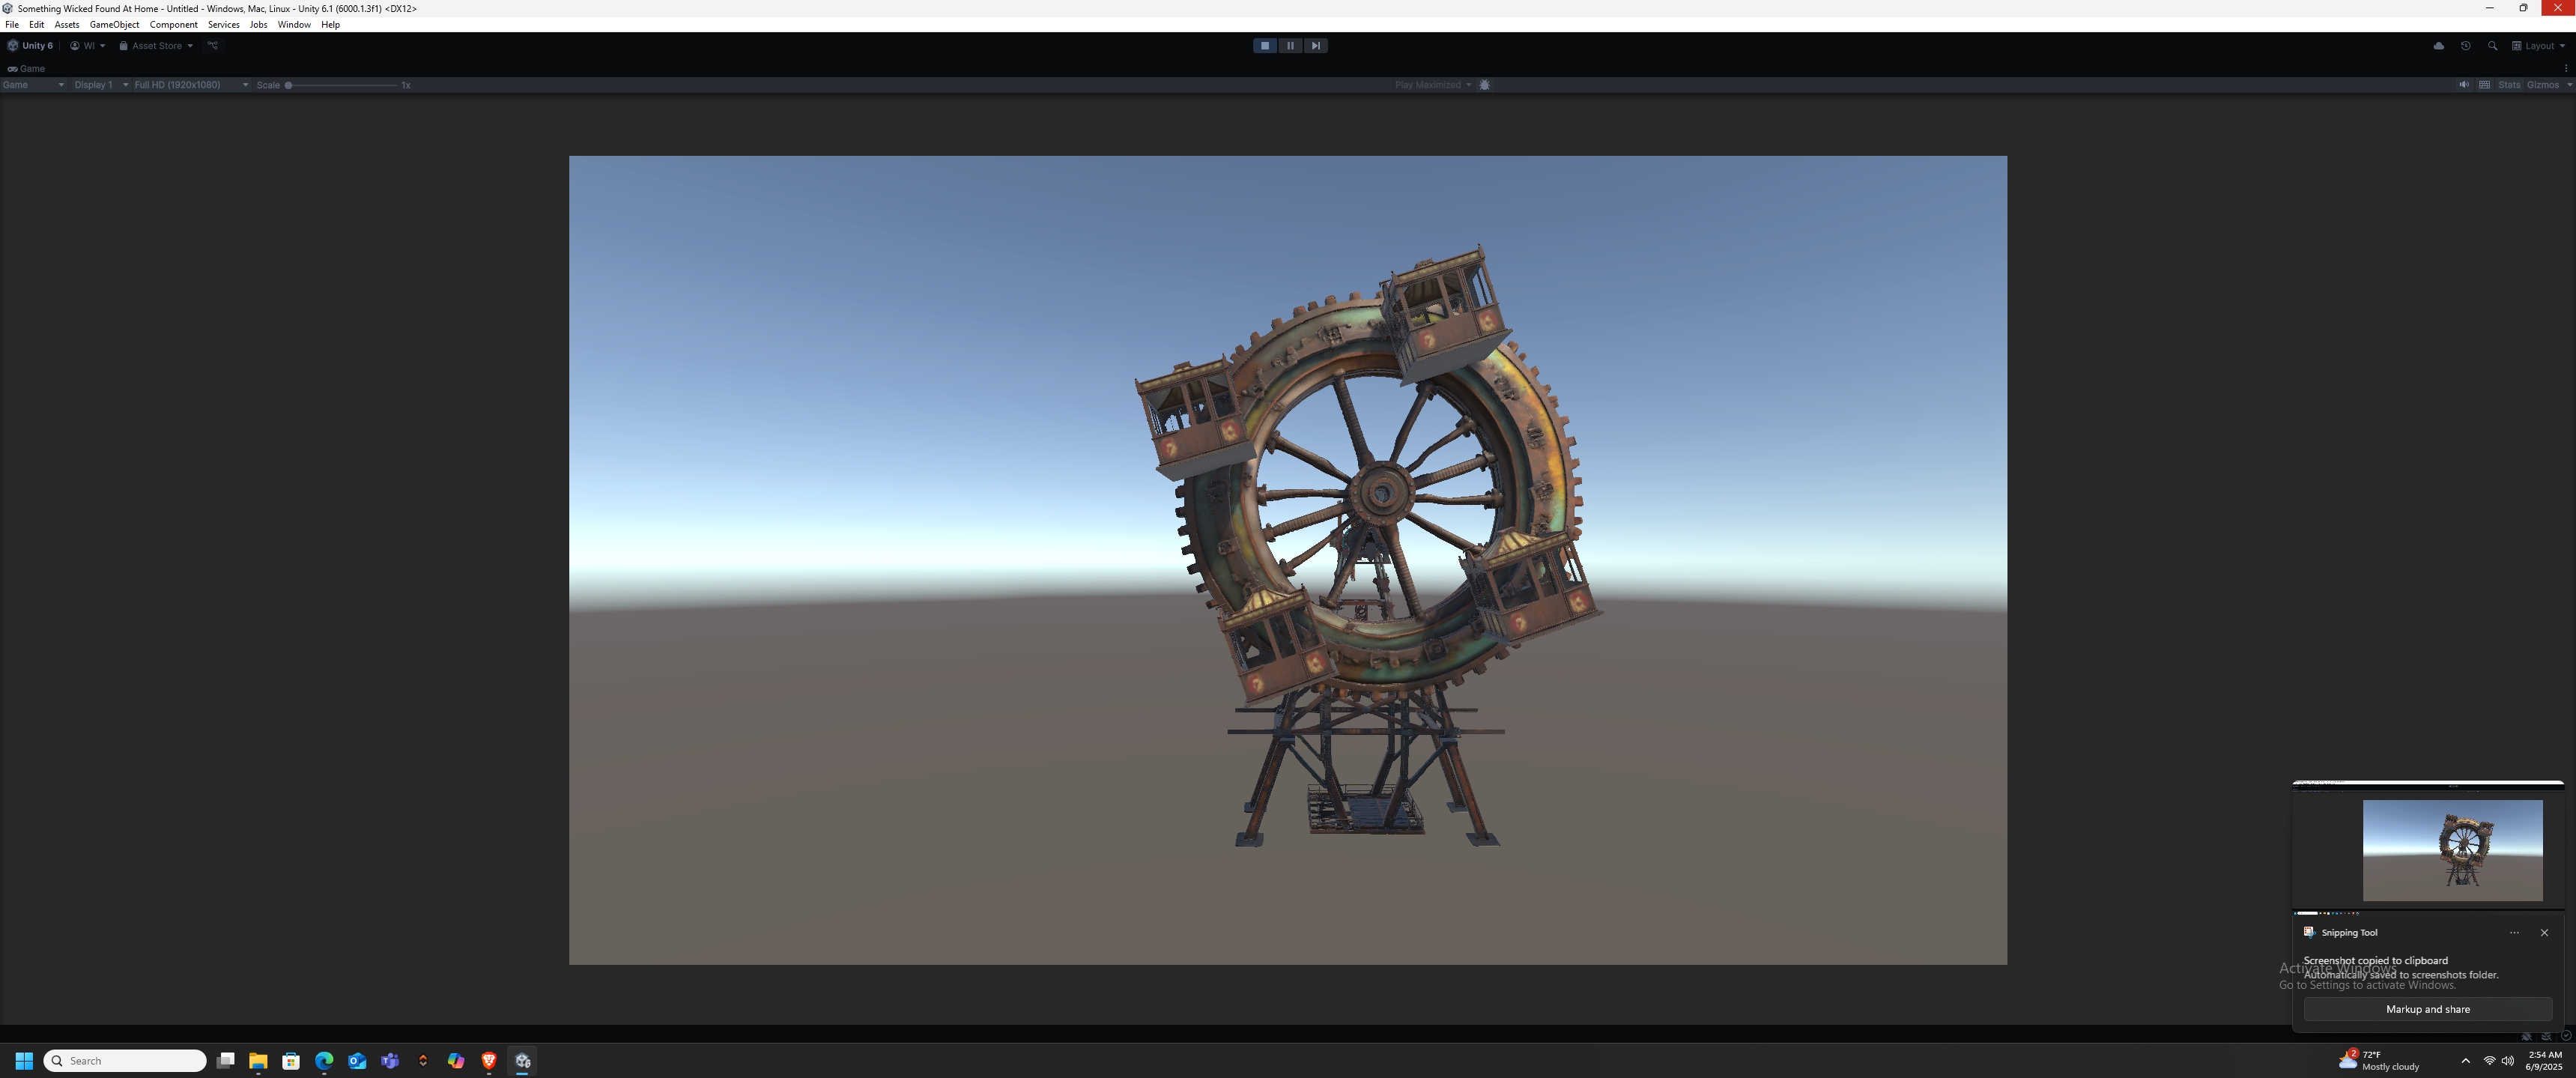Open the WI account dropdown
Image resolution: width=2576 pixels, height=1078 pixels.
(x=88, y=46)
